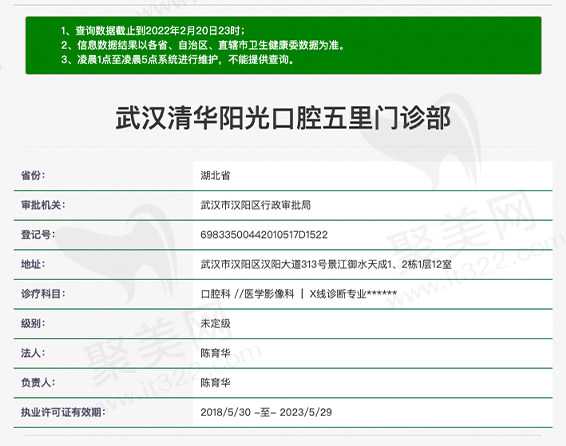Select the validity period 2018/5/30 -至- 2023/5/29
The image size is (566, 446).
tap(266, 412)
